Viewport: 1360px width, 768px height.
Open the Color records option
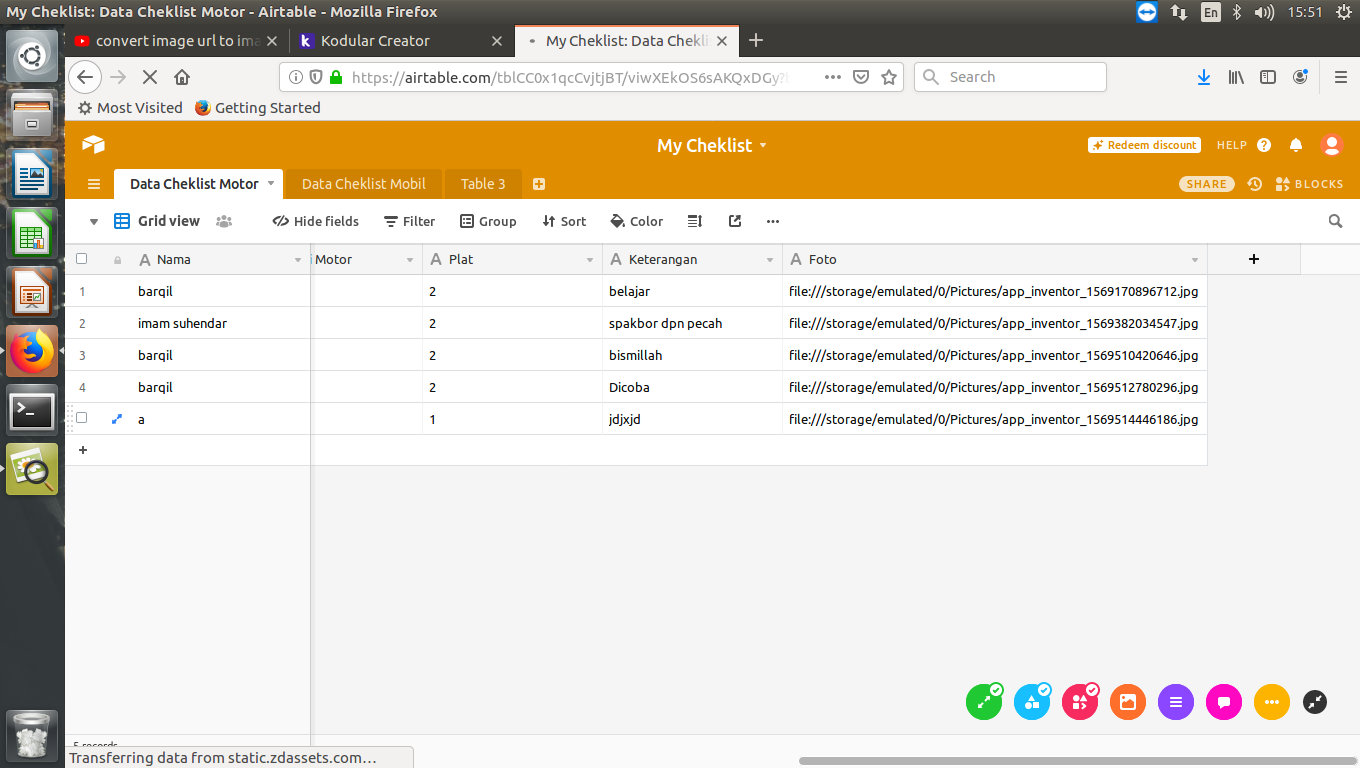(x=636, y=221)
